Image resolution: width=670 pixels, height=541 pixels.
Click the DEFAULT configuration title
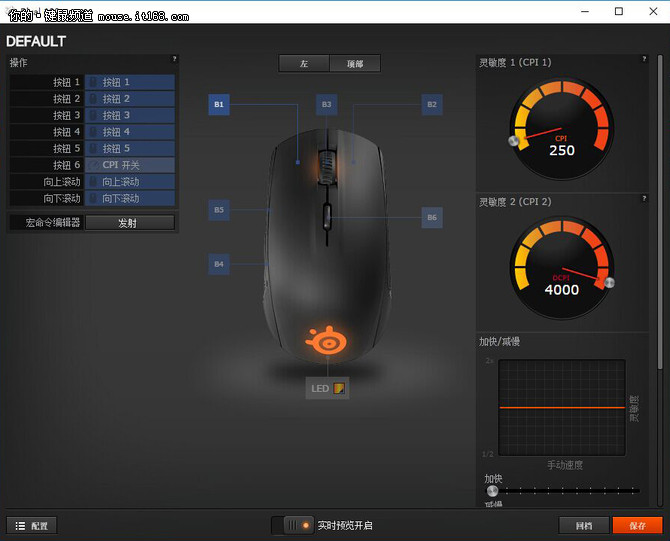(36, 41)
